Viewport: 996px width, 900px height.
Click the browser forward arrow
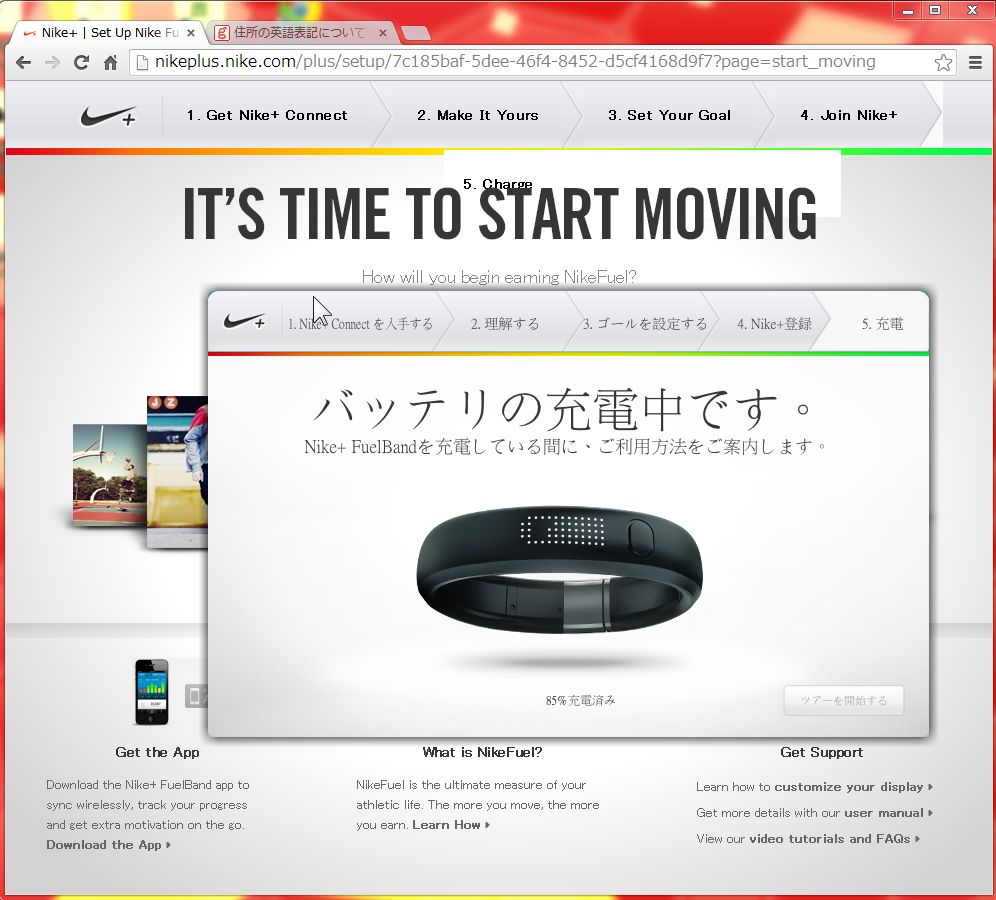click(53, 62)
